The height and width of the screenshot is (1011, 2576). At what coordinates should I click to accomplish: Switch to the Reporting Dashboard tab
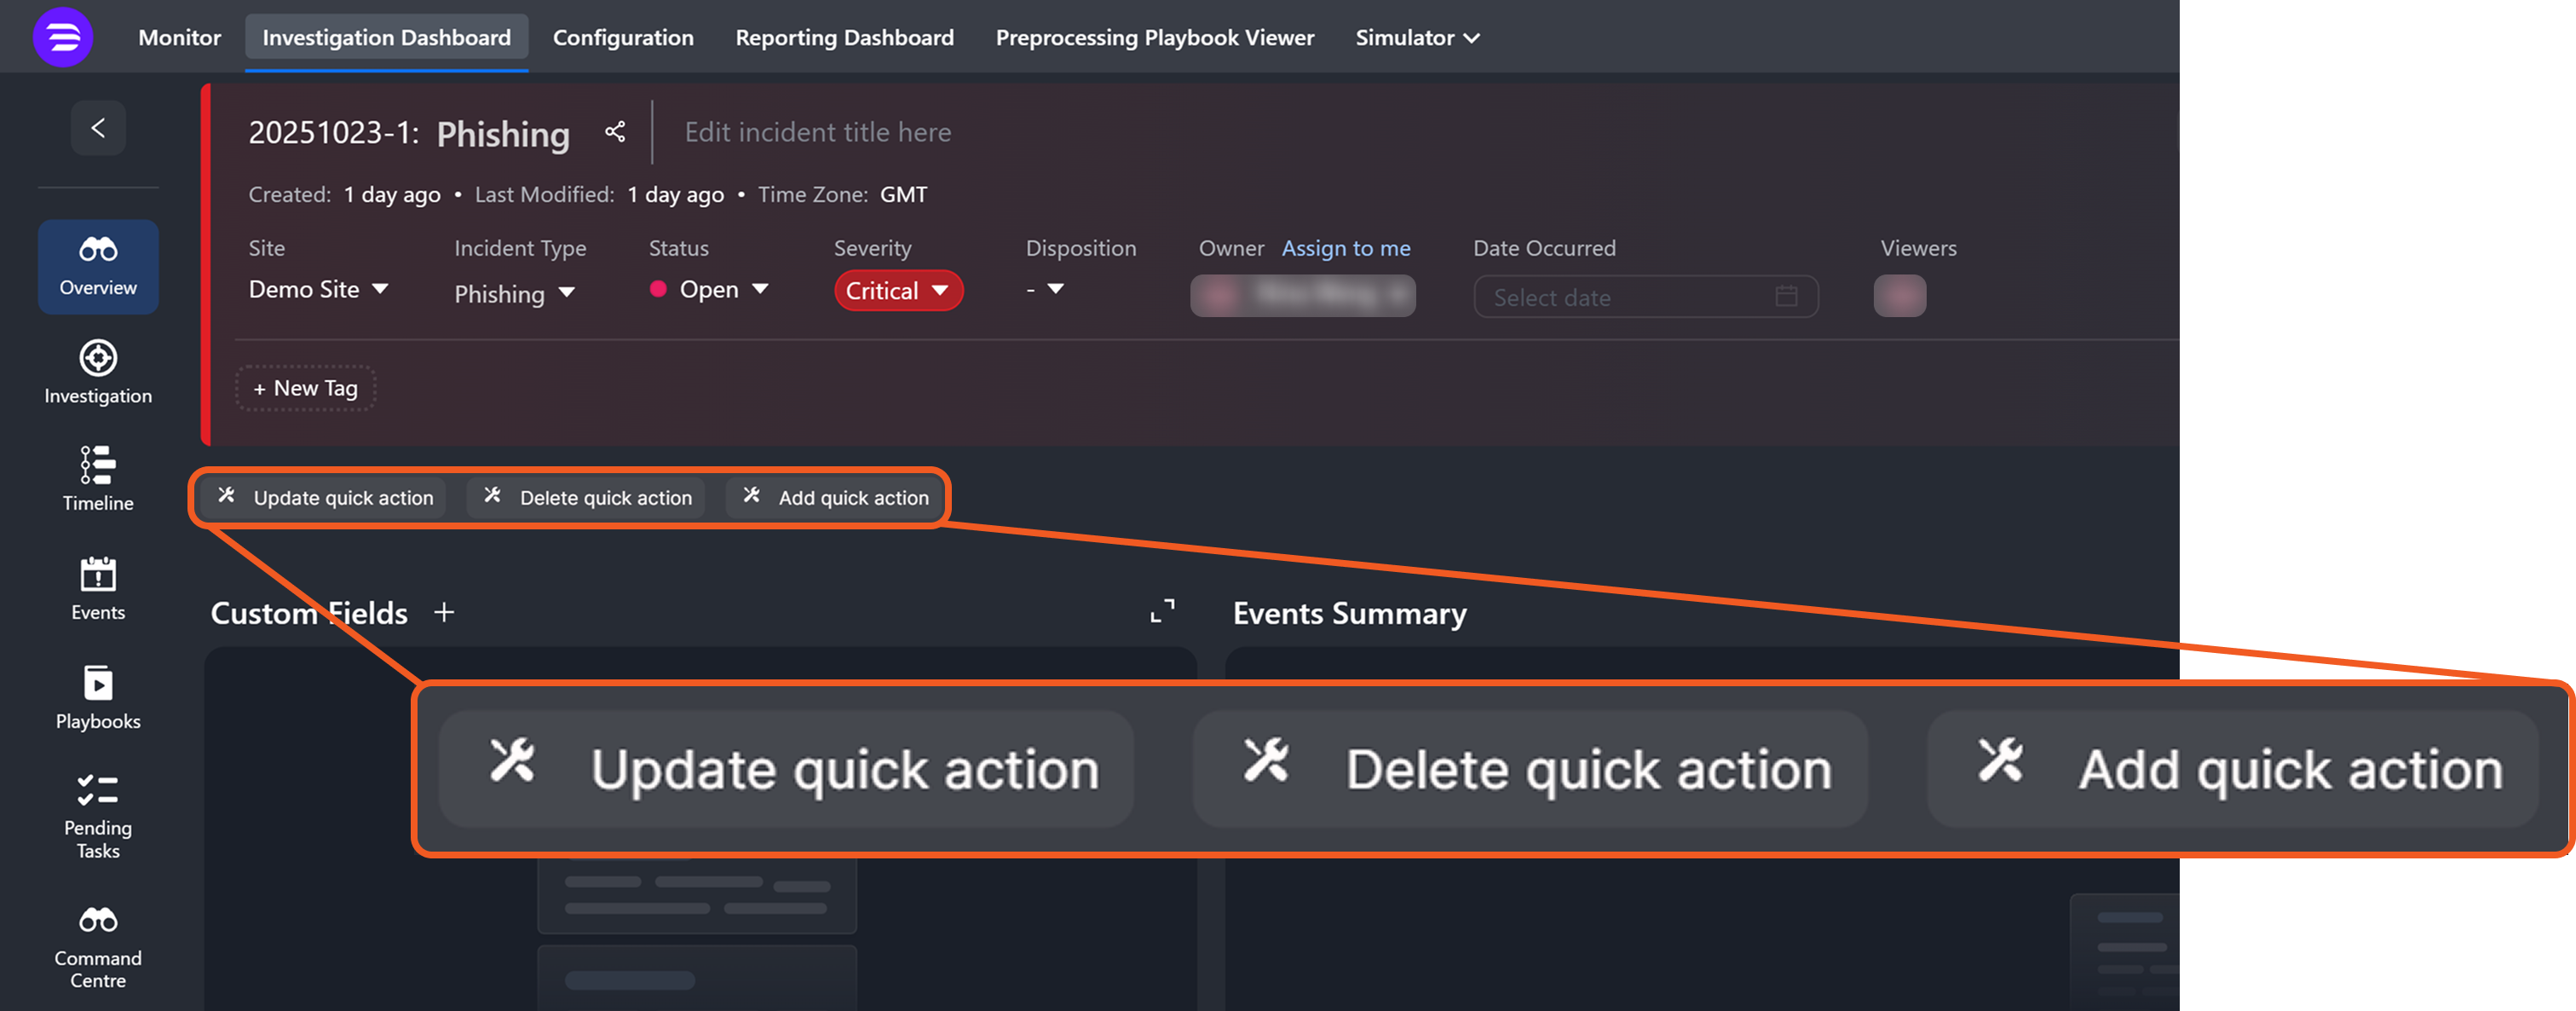click(844, 38)
